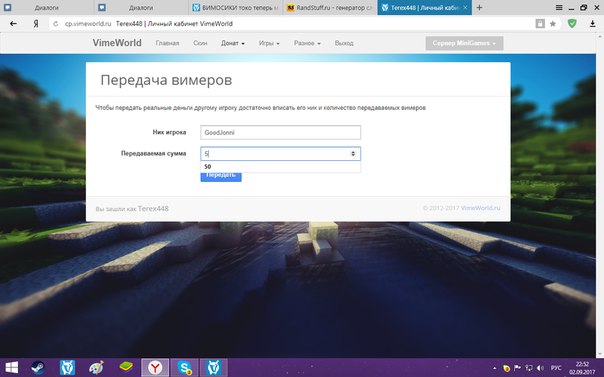Reload the page via address bar icon

coord(56,24)
